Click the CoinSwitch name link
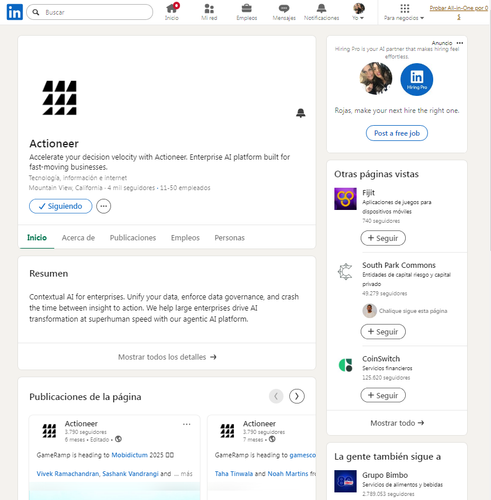The width and height of the screenshot is (491, 500). click(381, 359)
